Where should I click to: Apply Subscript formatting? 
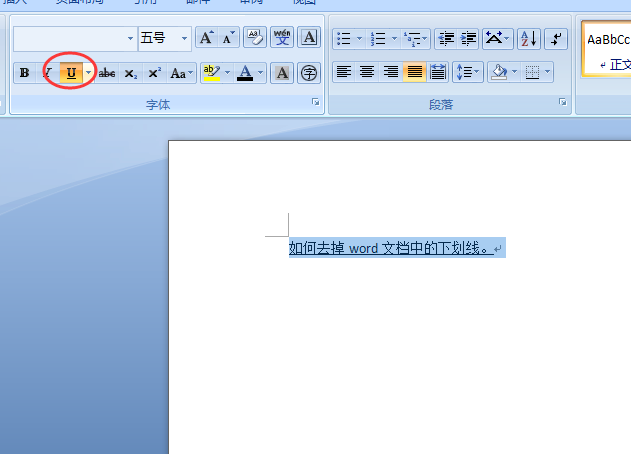click(x=131, y=73)
